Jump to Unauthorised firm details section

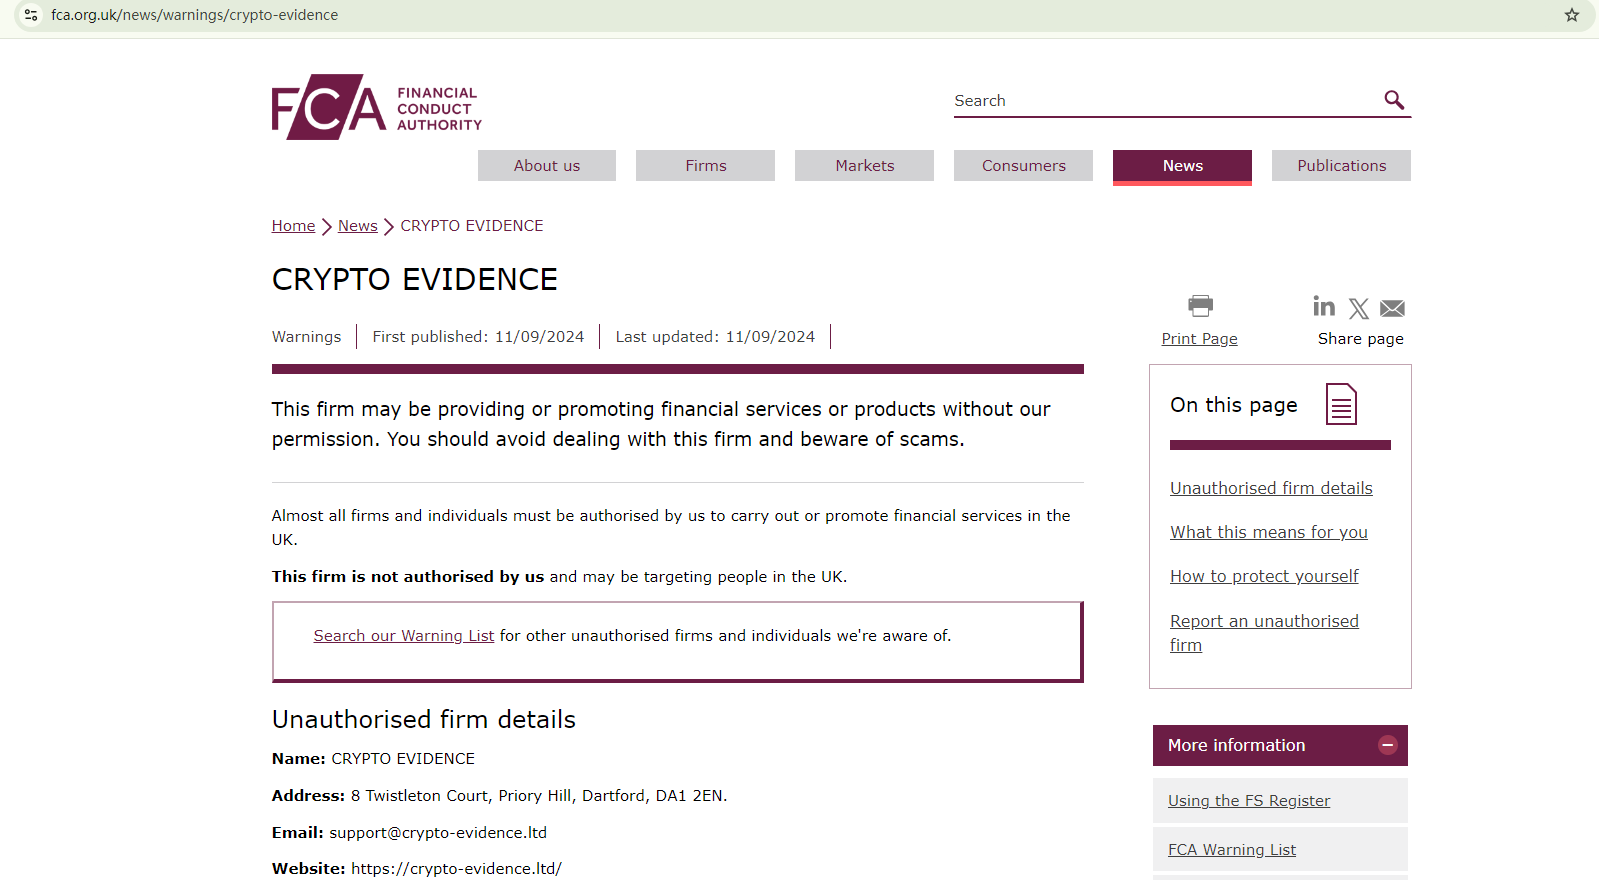[1271, 488]
